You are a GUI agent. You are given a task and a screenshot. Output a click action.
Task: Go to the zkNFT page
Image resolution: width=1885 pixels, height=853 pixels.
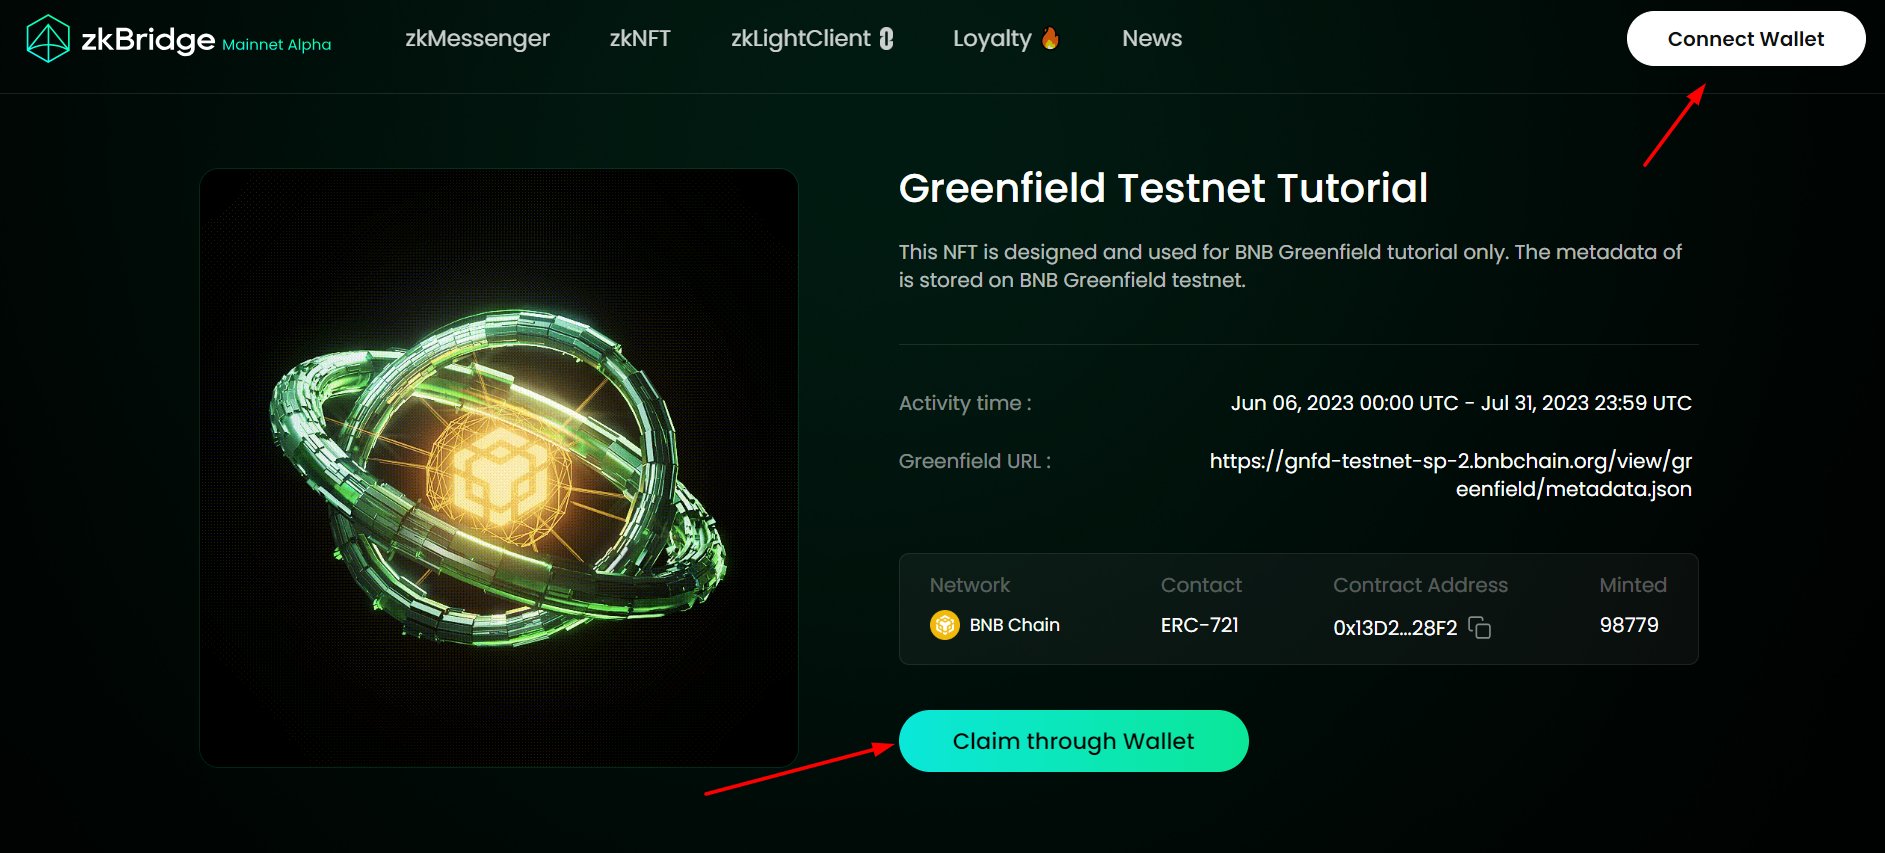[640, 38]
